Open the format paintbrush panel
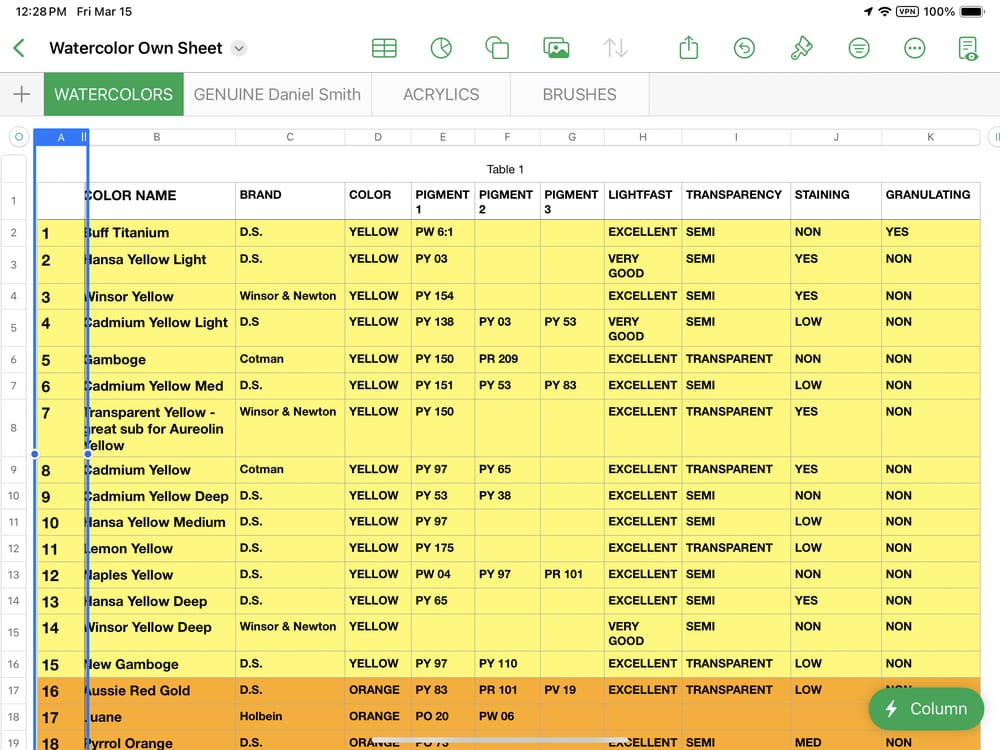The image size is (1000, 750). coord(802,48)
